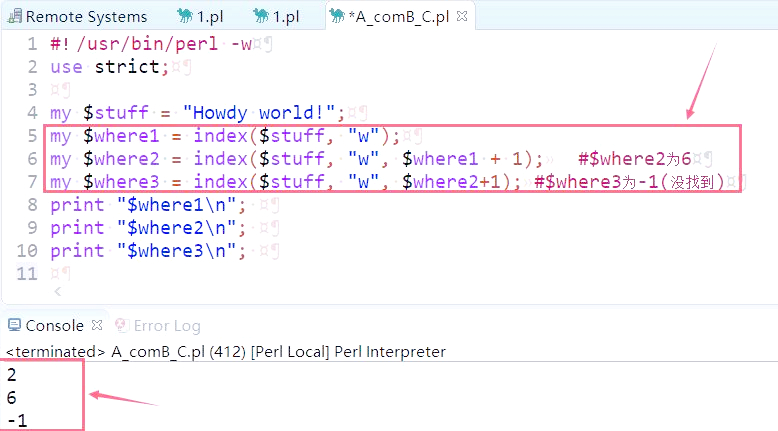The width and height of the screenshot is (778, 431).
Task: Click the 'use strict;' statement
Action: tap(110, 67)
